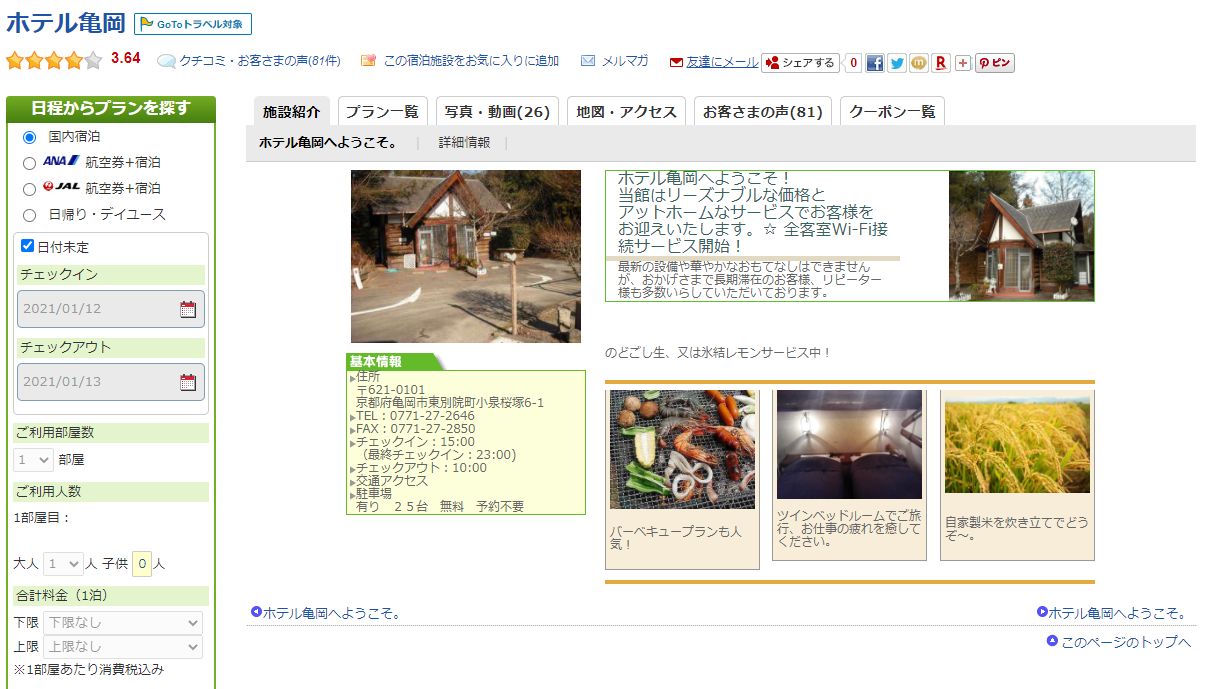Image resolution: width=1206 pixels, height=689 pixels.
Task: Click the 友達にメール link
Action: coord(722,62)
